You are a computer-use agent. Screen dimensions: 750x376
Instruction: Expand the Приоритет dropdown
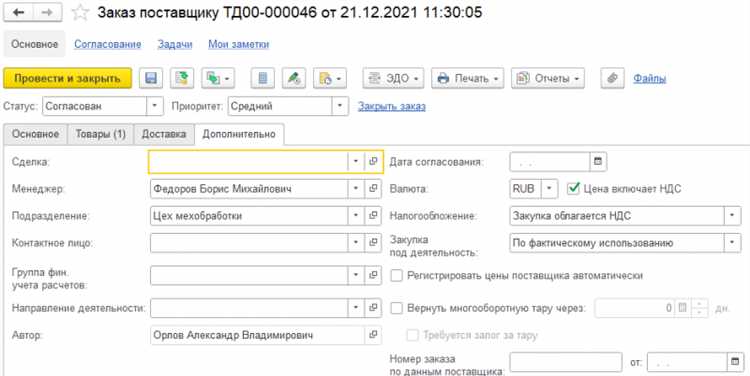[340, 106]
